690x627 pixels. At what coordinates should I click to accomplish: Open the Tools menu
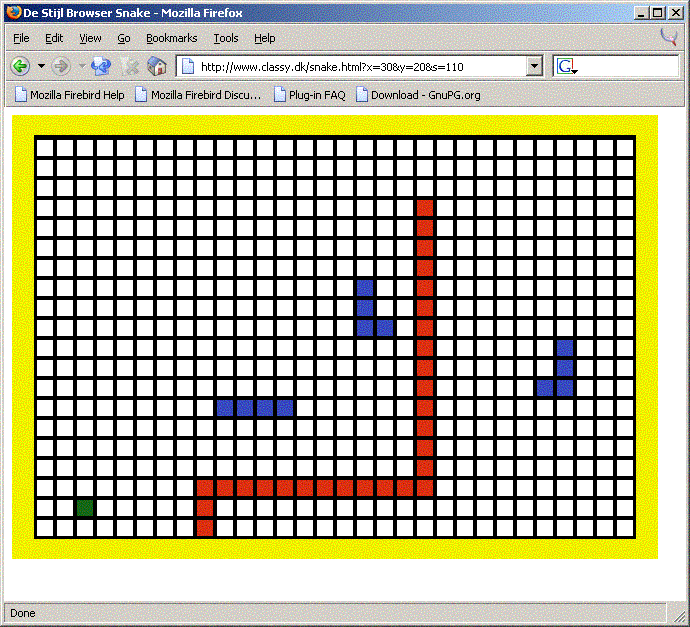click(226, 38)
